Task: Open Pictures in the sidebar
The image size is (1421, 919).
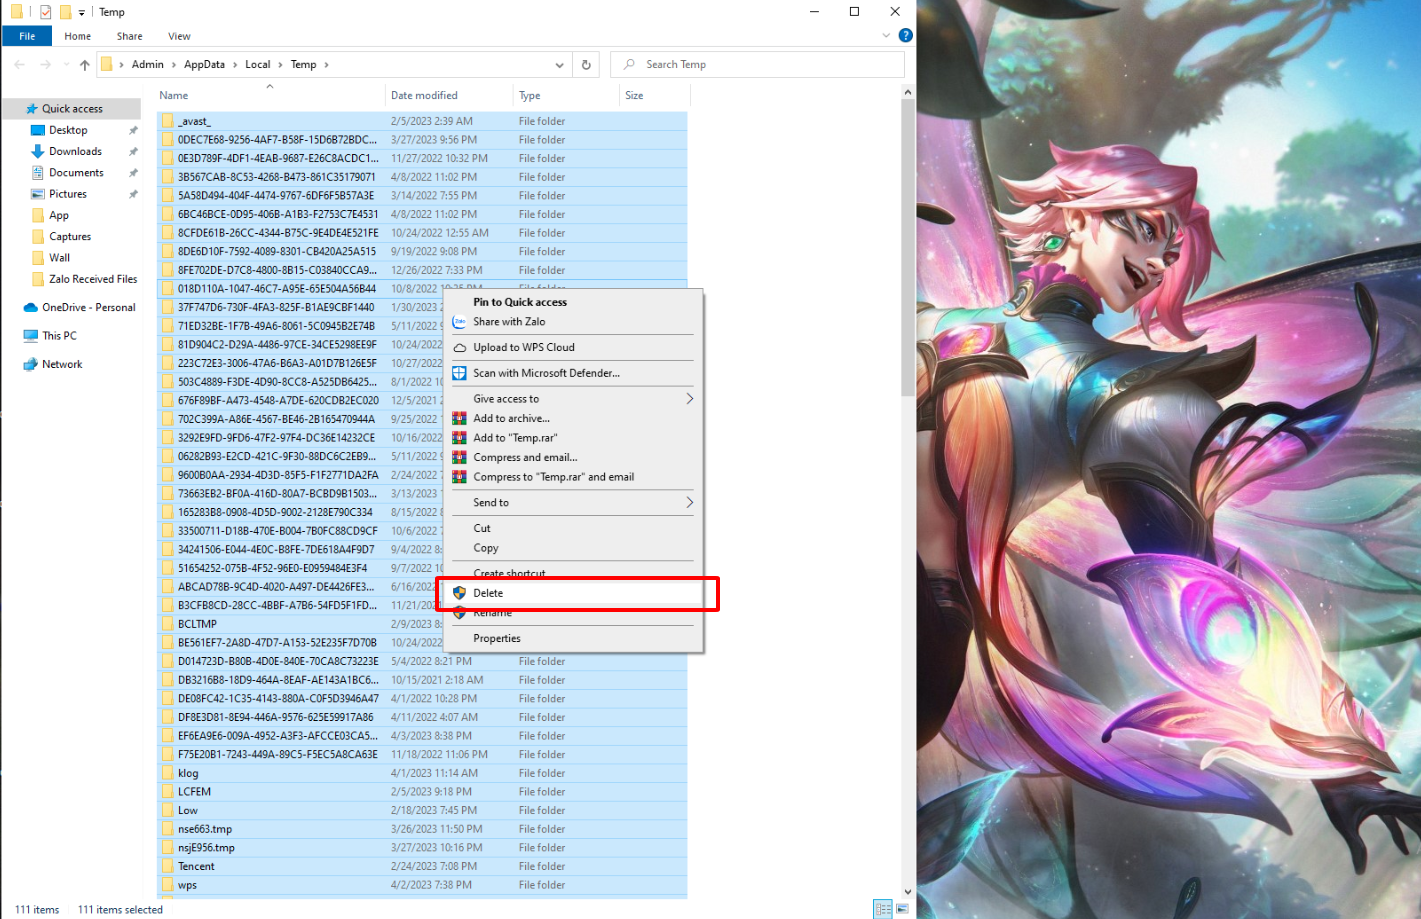Action: 68,194
